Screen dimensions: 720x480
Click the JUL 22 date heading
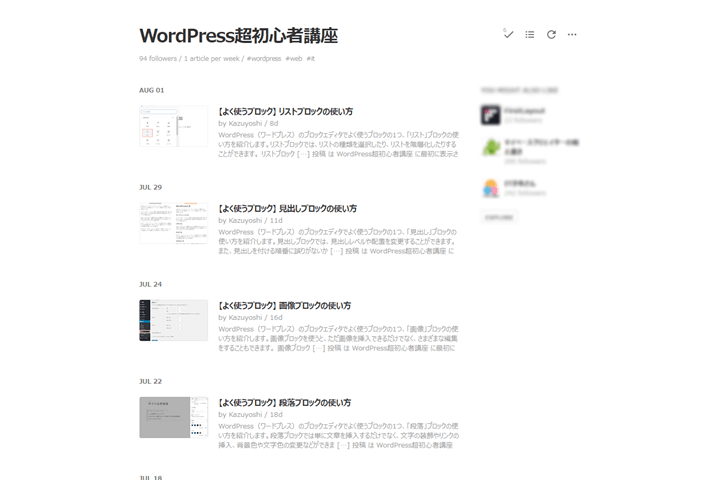pos(151,381)
